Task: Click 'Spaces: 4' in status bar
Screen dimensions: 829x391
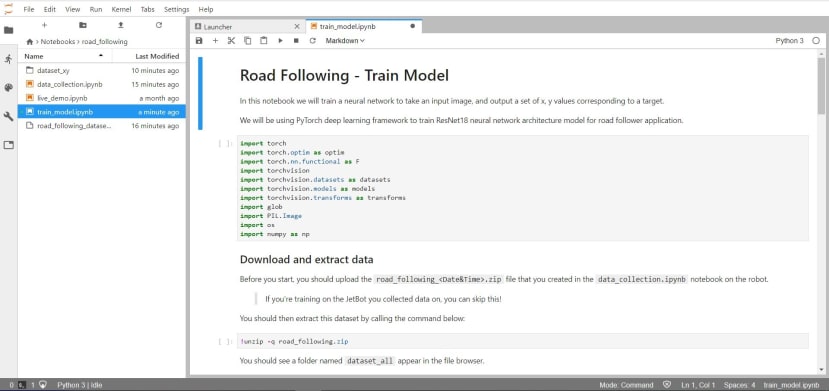Action: click(x=740, y=385)
